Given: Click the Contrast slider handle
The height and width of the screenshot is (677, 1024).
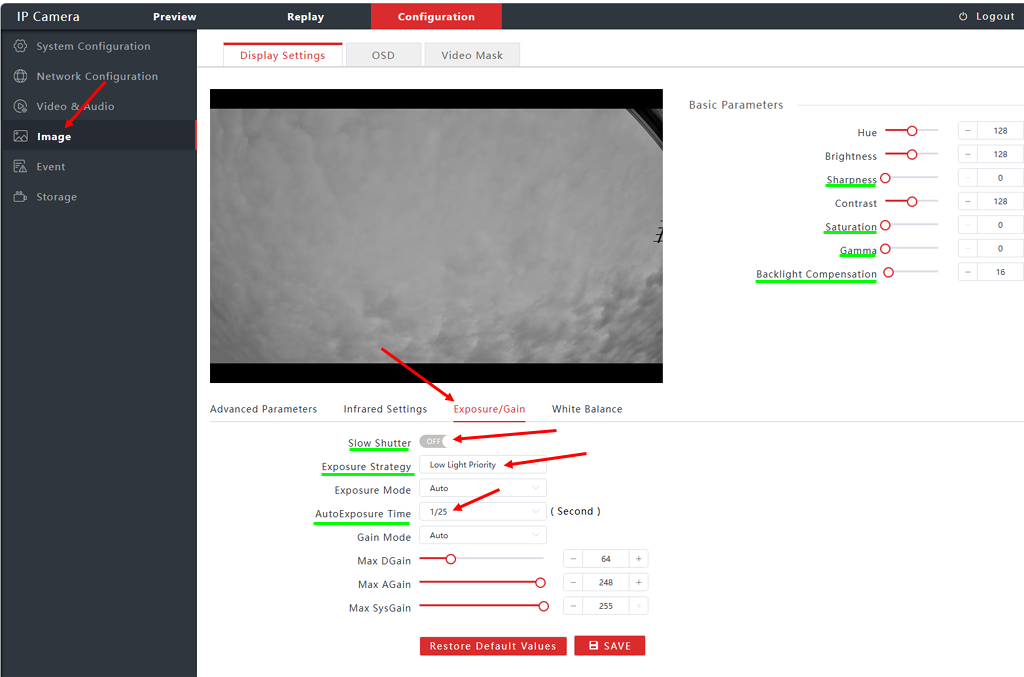Looking at the screenshot, I should (912, 201).
